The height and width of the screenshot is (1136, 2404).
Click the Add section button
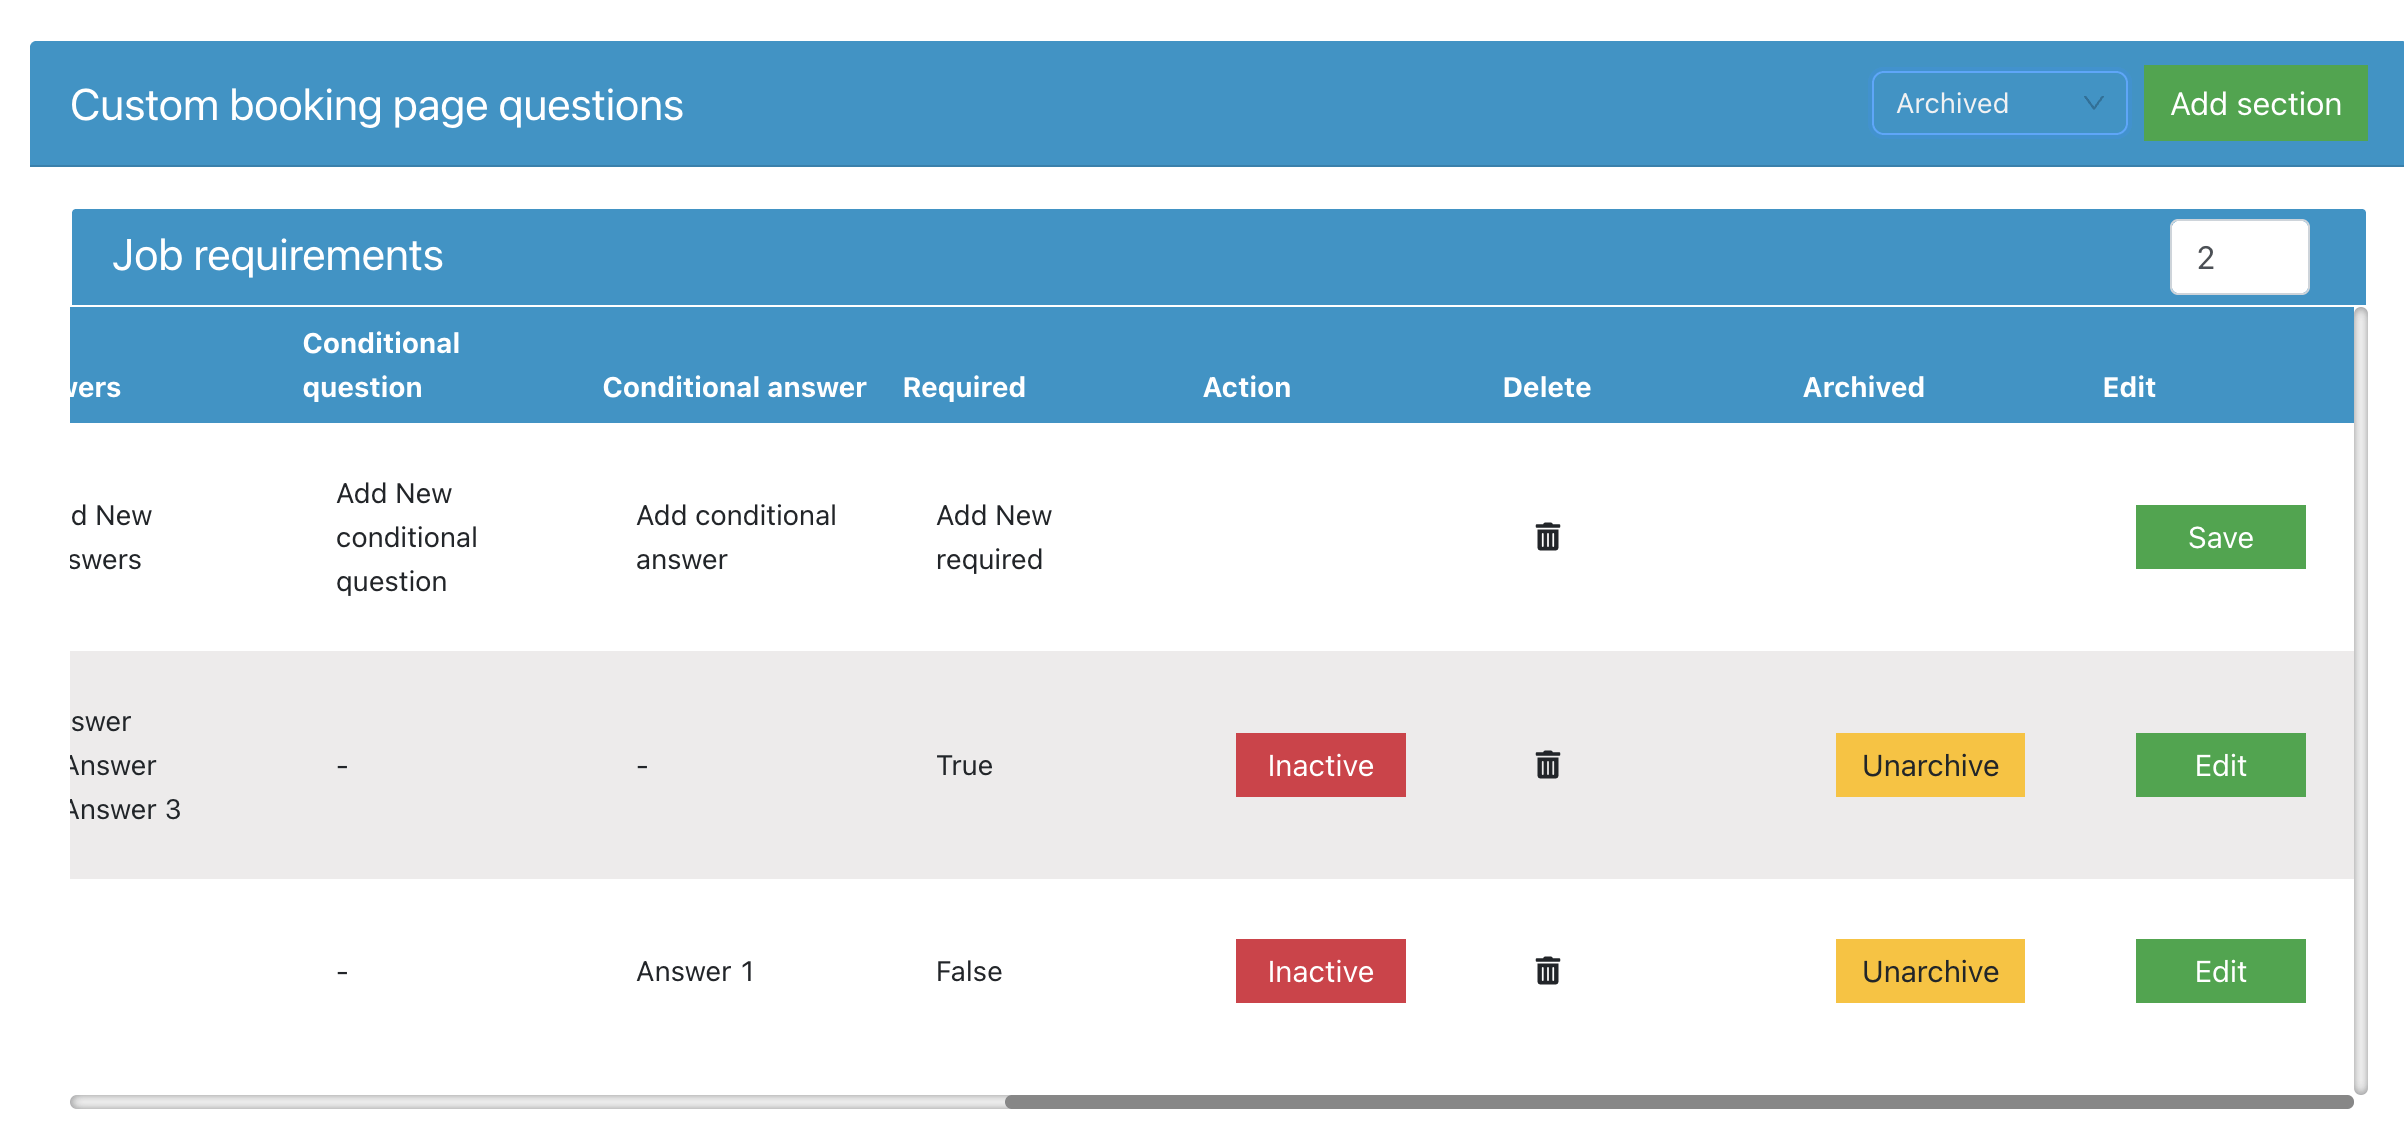click(x=2255, y=104)
